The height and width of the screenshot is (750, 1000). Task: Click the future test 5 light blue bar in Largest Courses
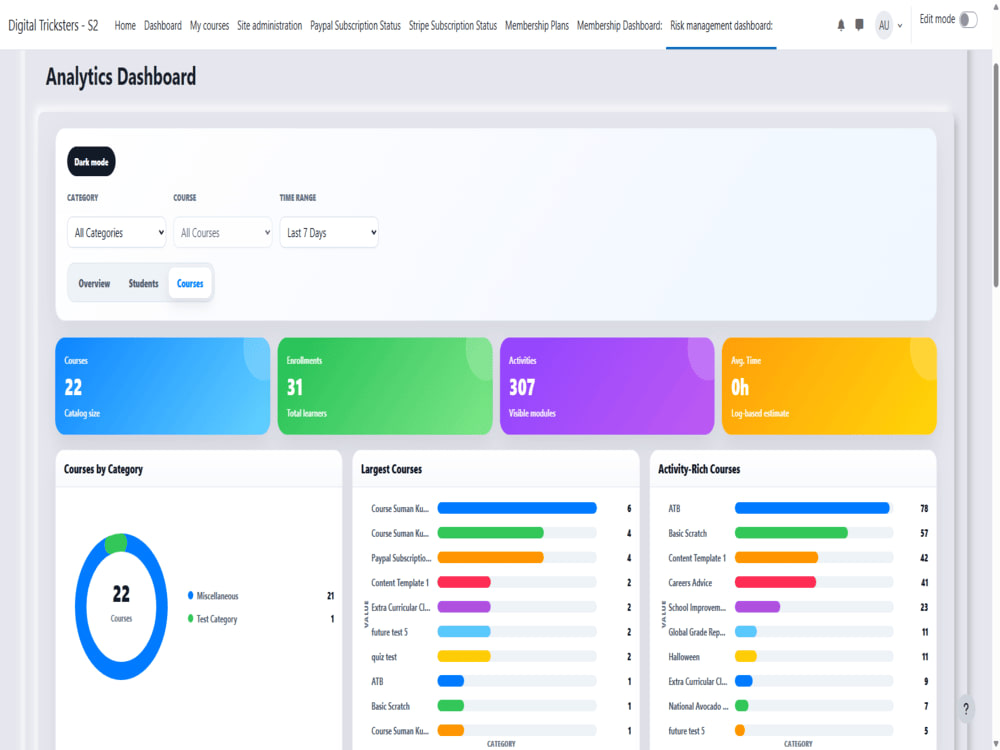pos(464,631)
